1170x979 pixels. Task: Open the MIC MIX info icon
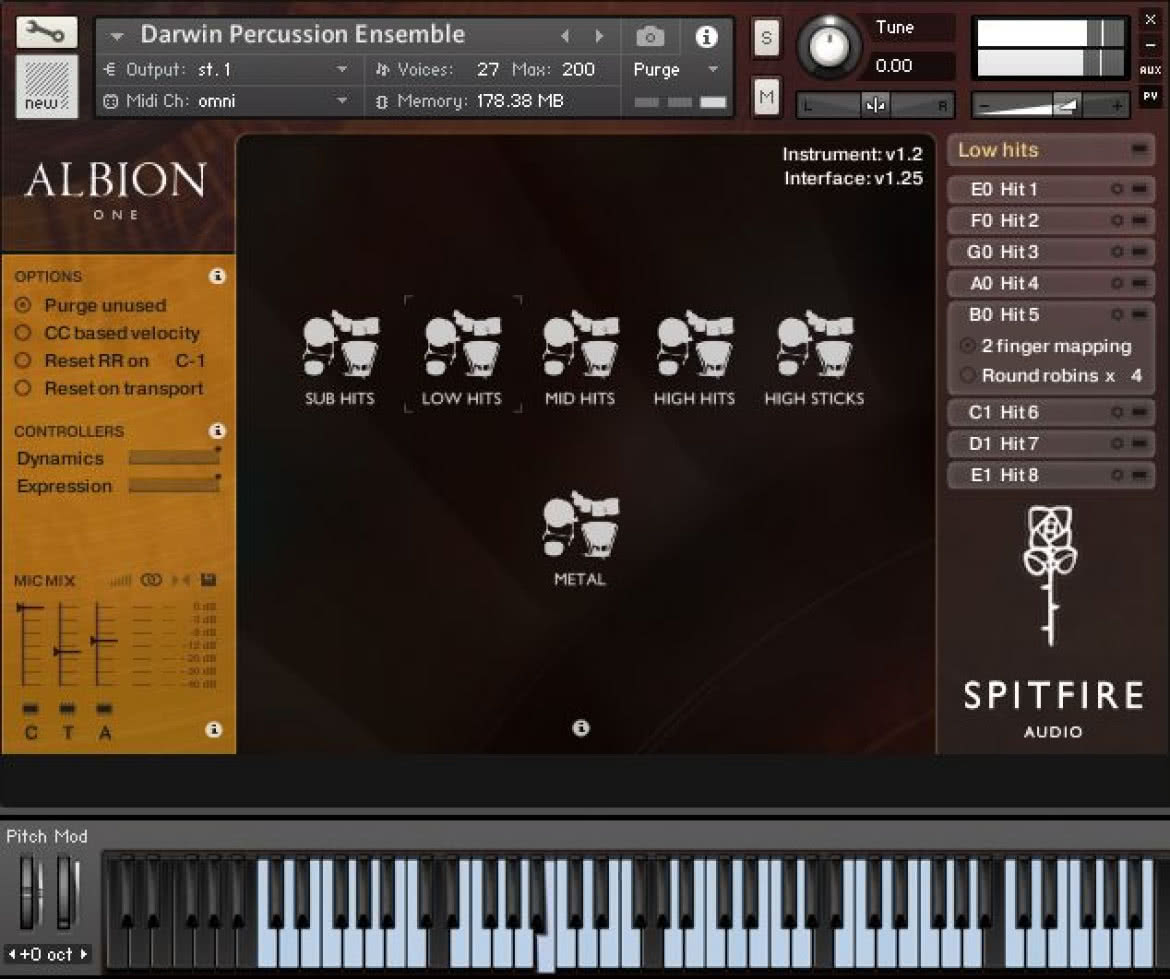(x=213, y=729)
